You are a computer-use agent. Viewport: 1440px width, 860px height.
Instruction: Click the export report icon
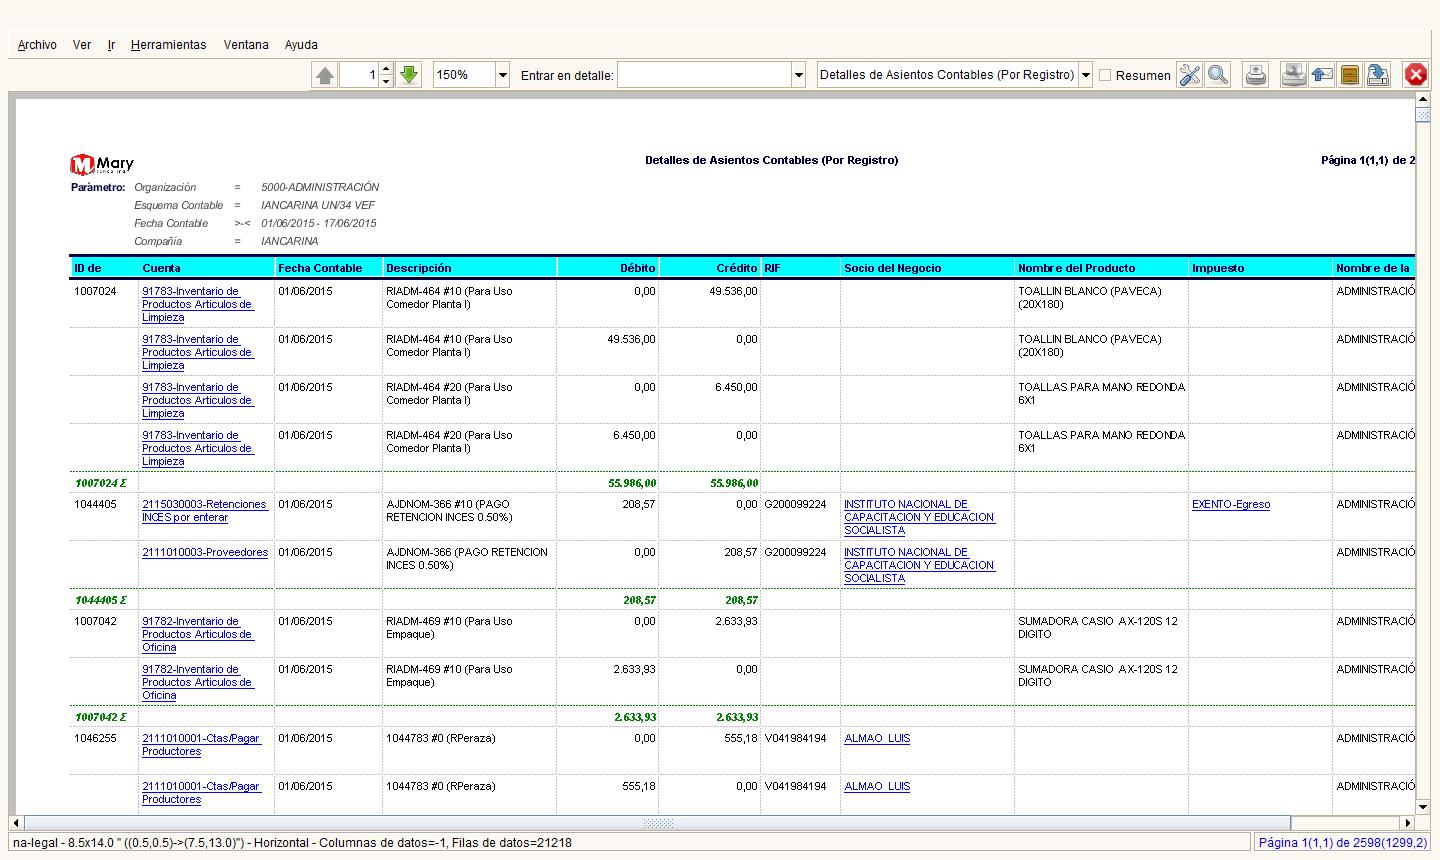click(1378, 75)
